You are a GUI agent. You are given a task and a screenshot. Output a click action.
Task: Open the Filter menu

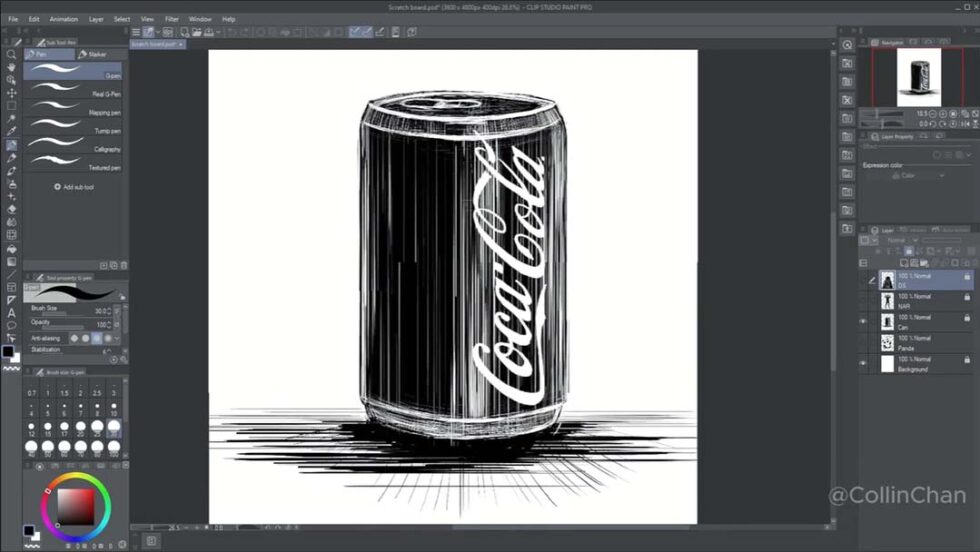coord(171,19)
